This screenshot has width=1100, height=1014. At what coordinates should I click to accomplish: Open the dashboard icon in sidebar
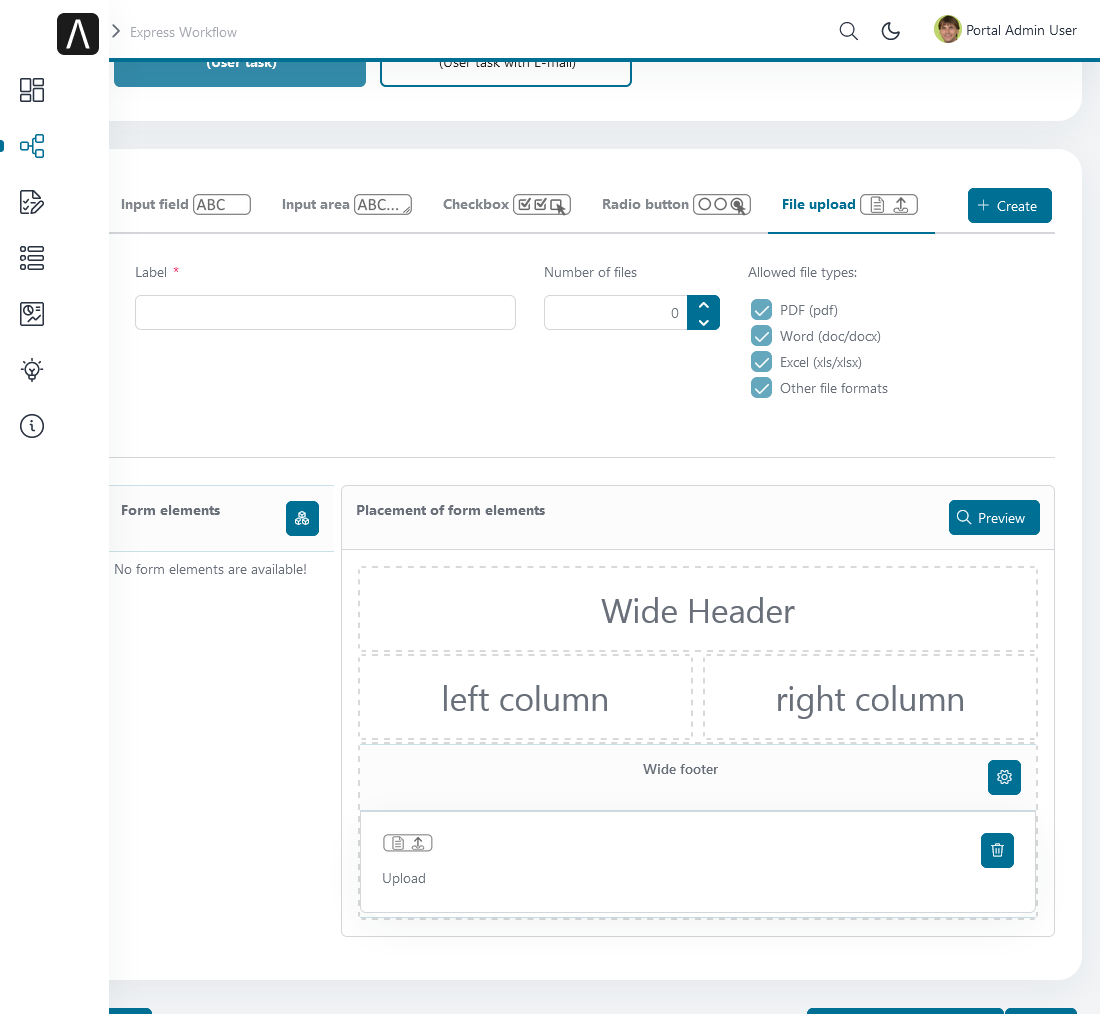click(x=32, y=90)
